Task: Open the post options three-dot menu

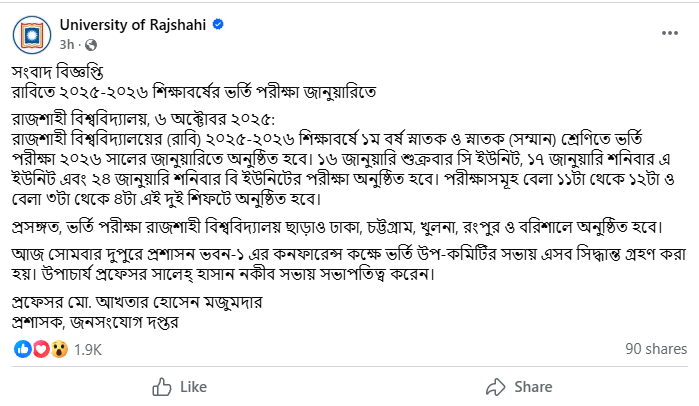Action: point(666,33)
